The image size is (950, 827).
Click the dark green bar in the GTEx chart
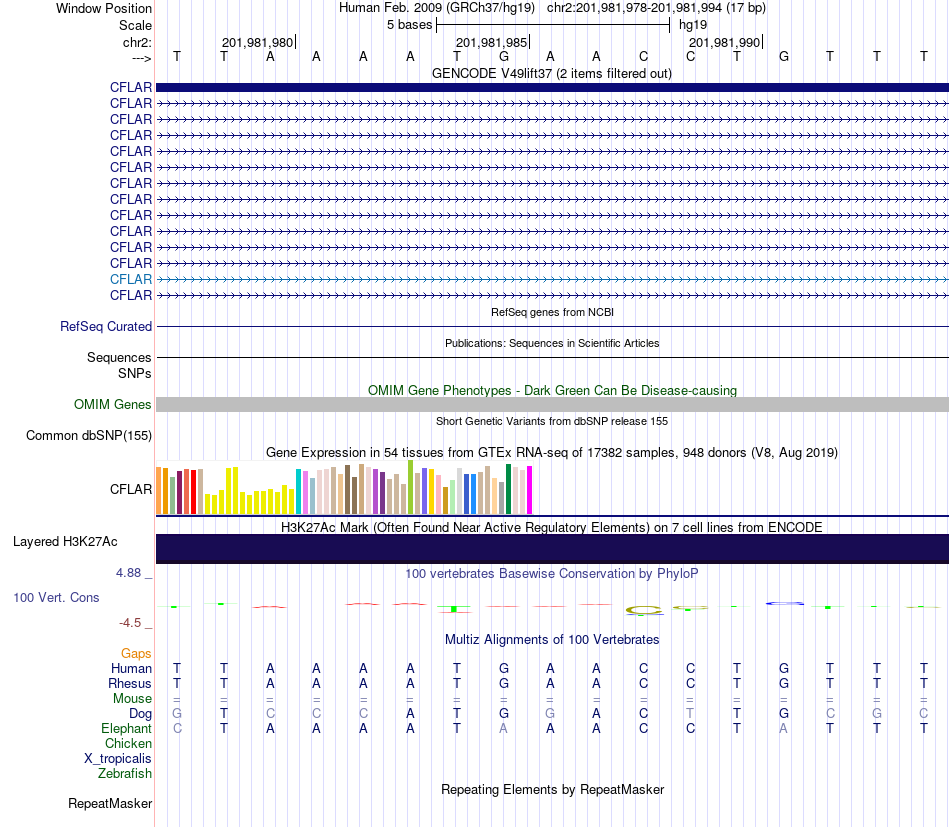pyautogui.click(x=508, y=489)
